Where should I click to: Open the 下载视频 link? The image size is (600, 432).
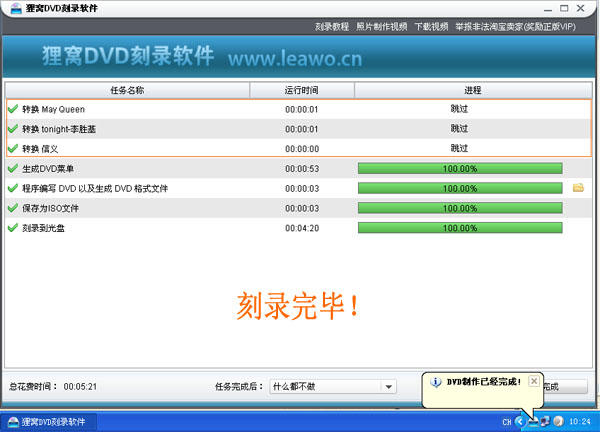pos(431,26)
